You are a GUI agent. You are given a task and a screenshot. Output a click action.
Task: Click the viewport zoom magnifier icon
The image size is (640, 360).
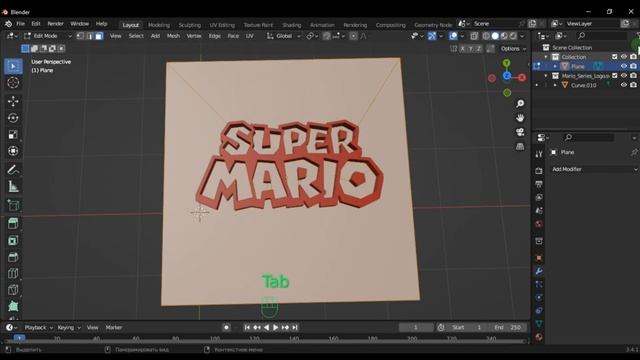[520, 104]
